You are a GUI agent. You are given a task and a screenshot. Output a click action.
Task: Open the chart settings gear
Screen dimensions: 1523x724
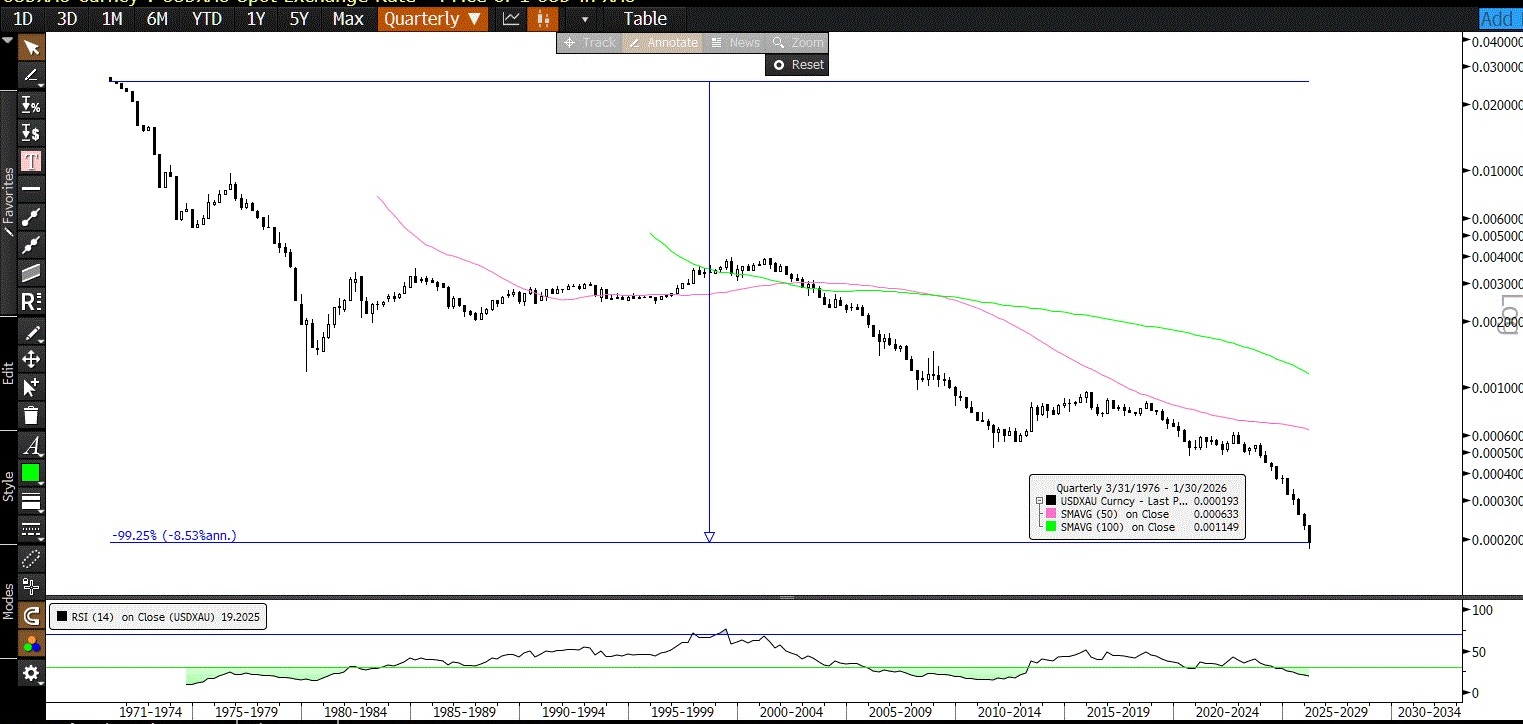[x=31, y=673]
